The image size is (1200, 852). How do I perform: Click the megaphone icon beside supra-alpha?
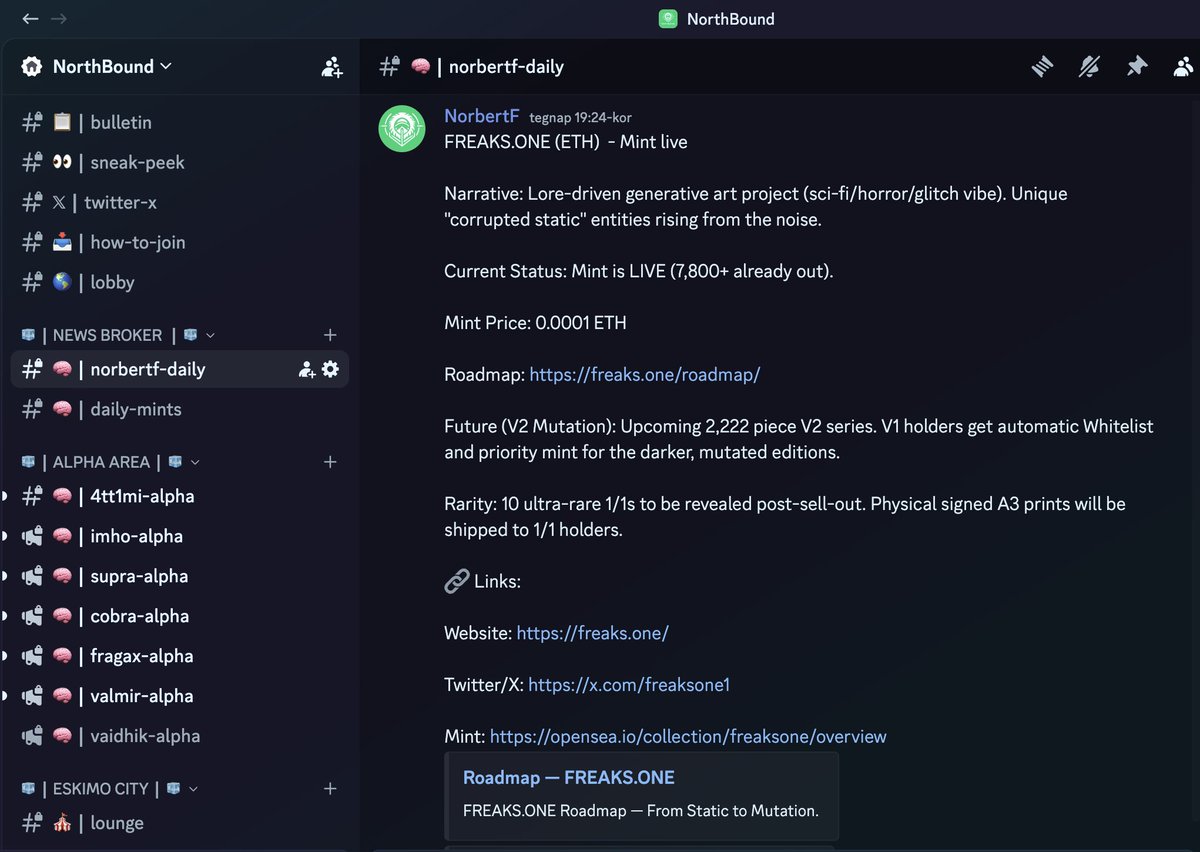(32, 576)
